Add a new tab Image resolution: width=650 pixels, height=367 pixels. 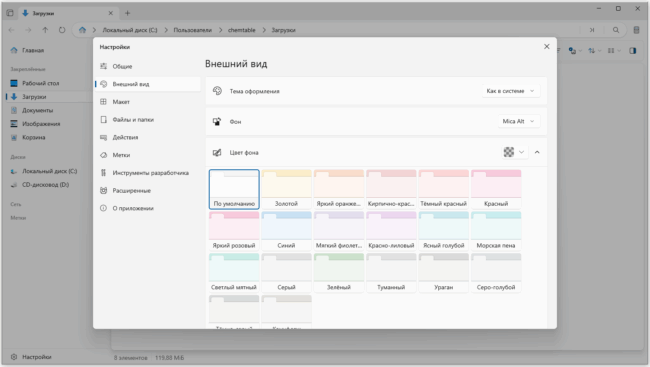click(x=127, y=13)
